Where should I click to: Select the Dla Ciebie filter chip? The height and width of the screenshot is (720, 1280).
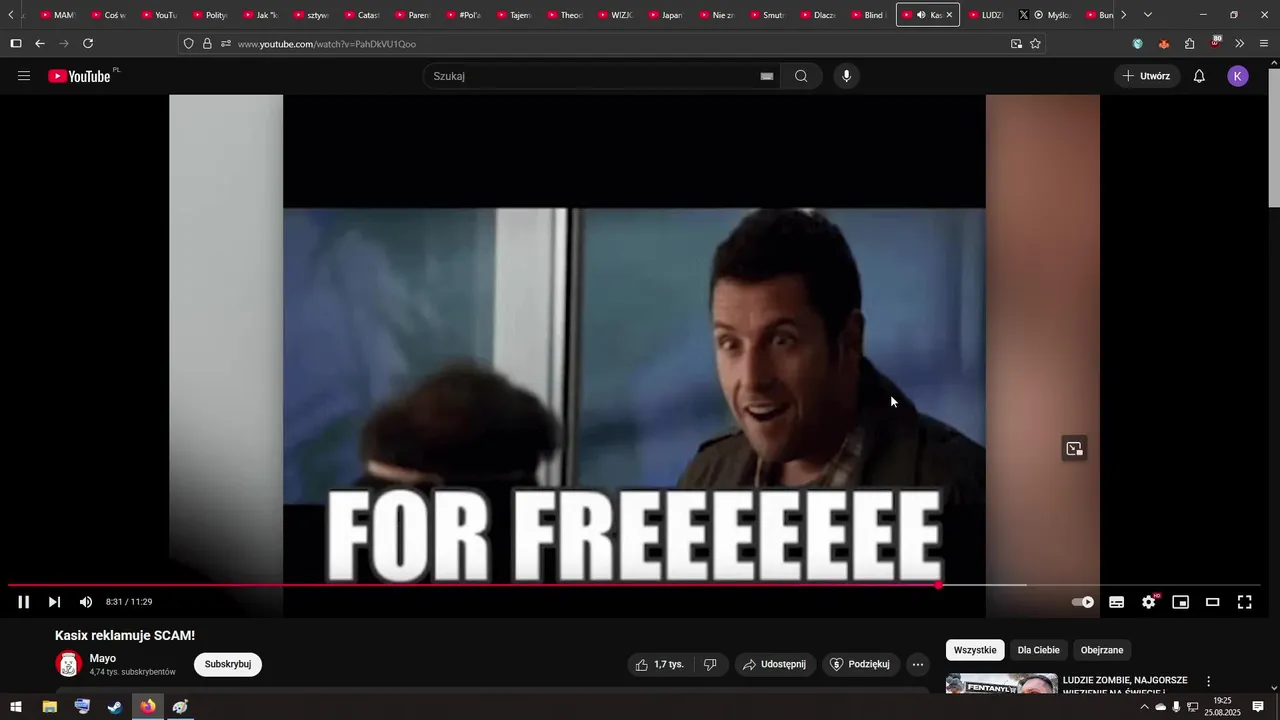pyautogui.click(x=1038, y=650)
